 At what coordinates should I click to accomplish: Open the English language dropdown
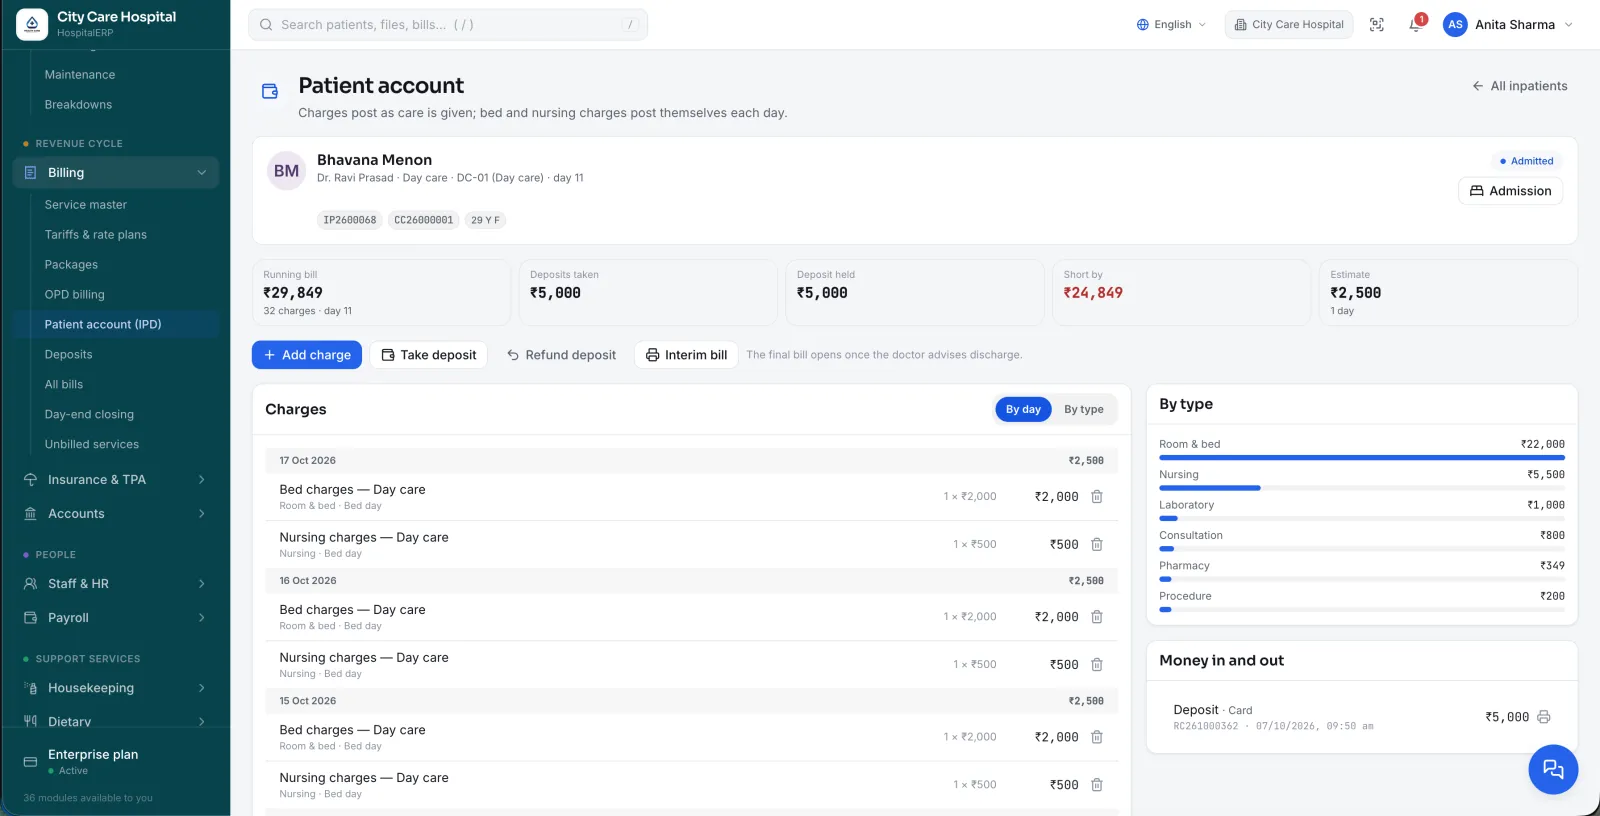click(x=1171, y=25)
